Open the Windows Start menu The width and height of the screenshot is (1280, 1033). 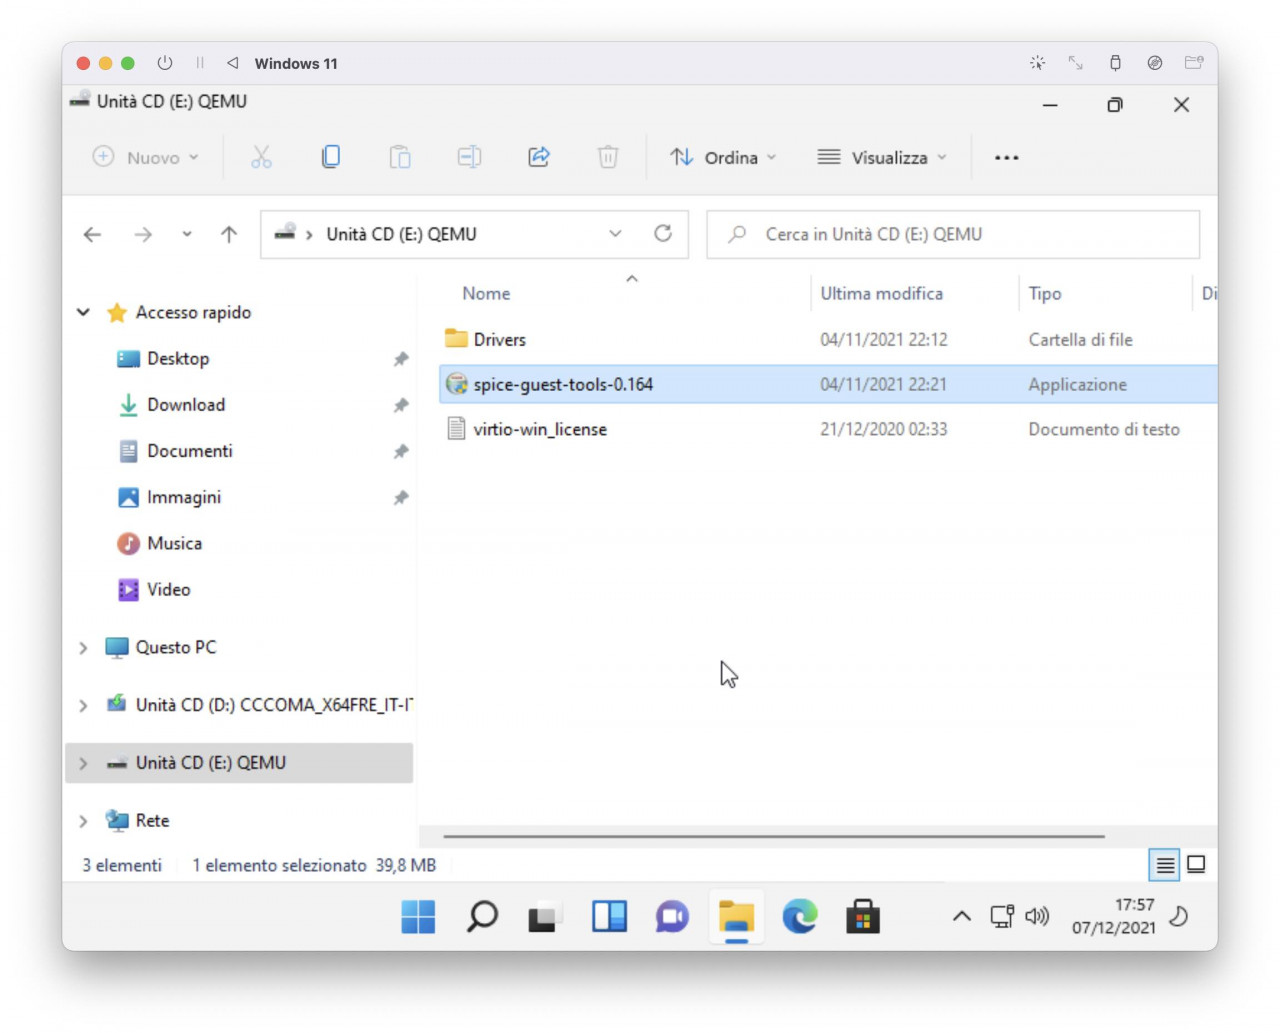418,916
